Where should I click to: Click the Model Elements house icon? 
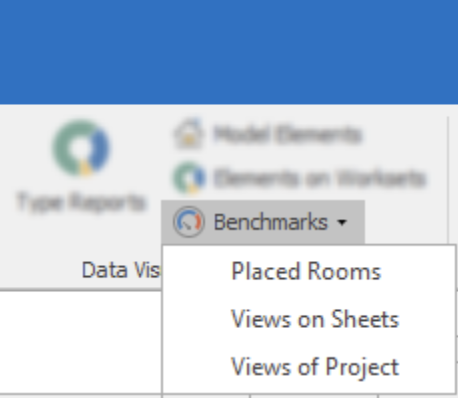pos(188,133)
